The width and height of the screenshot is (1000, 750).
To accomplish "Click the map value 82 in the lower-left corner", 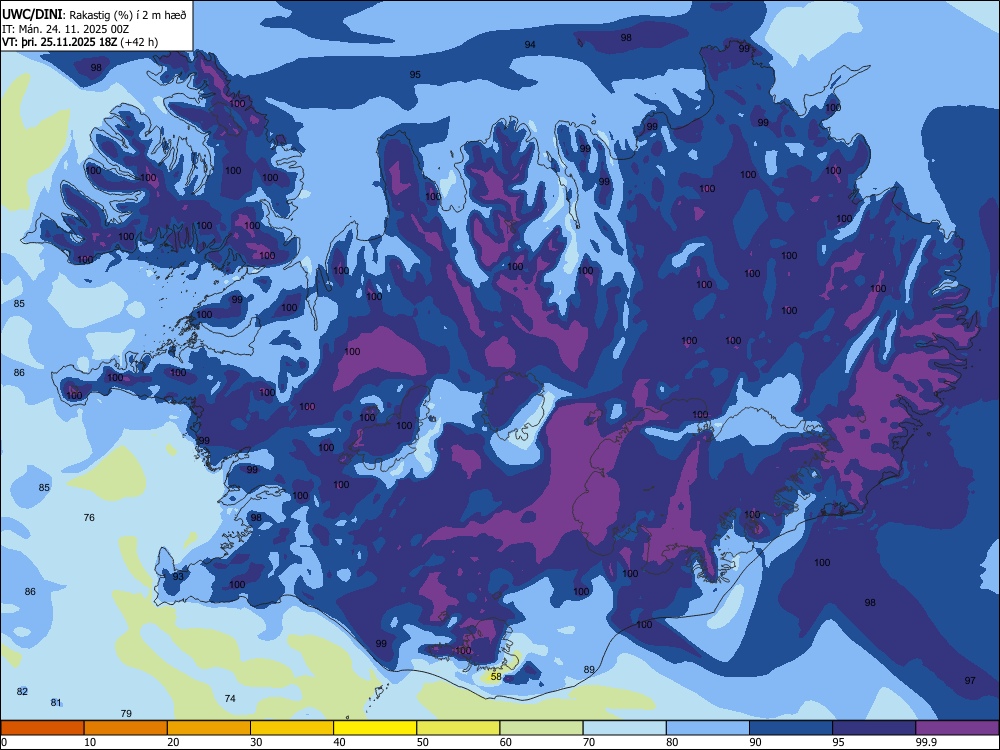I will (x=22, y=691).
